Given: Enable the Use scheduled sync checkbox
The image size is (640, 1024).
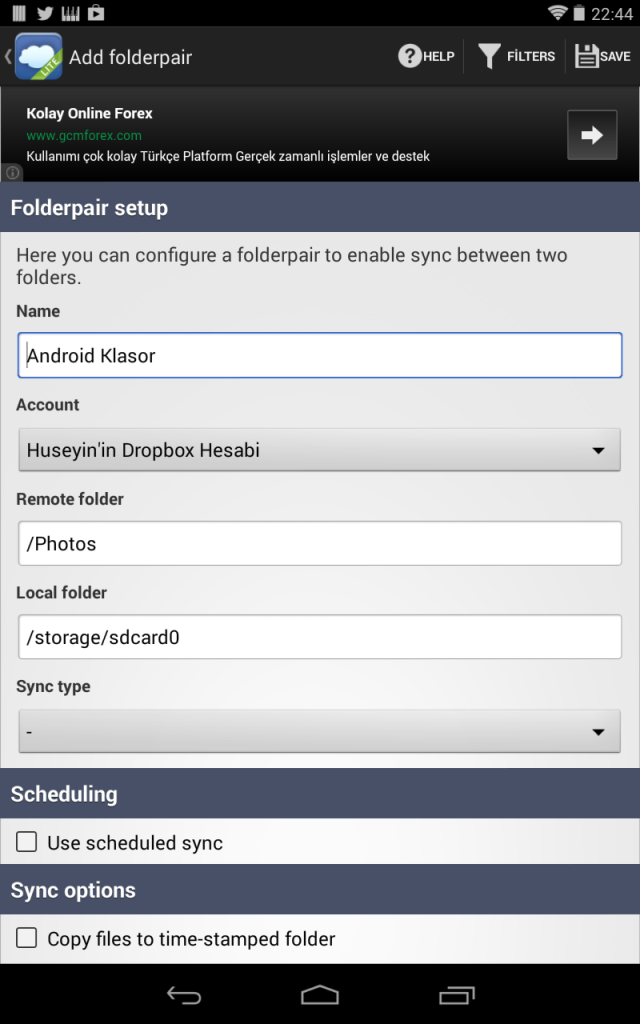Looking at the screenshot, I should pyautogui.click(x=27, y=843).
